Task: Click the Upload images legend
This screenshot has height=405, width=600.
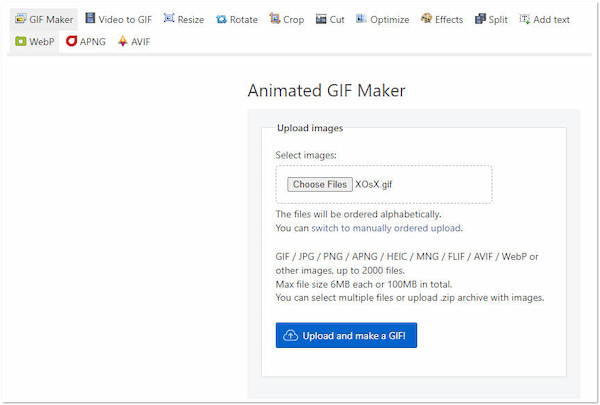Action: [310, 128]
